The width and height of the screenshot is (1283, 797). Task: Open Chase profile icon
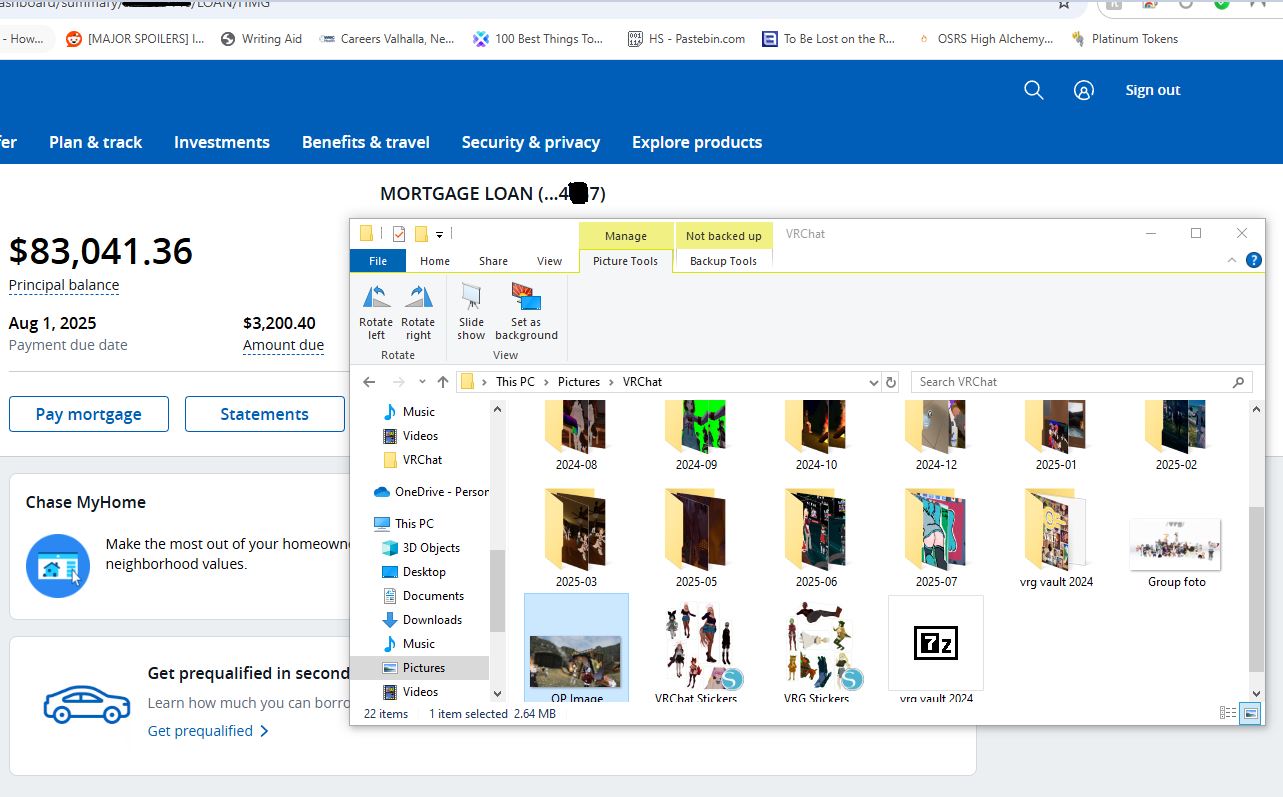coord(1083,90)
